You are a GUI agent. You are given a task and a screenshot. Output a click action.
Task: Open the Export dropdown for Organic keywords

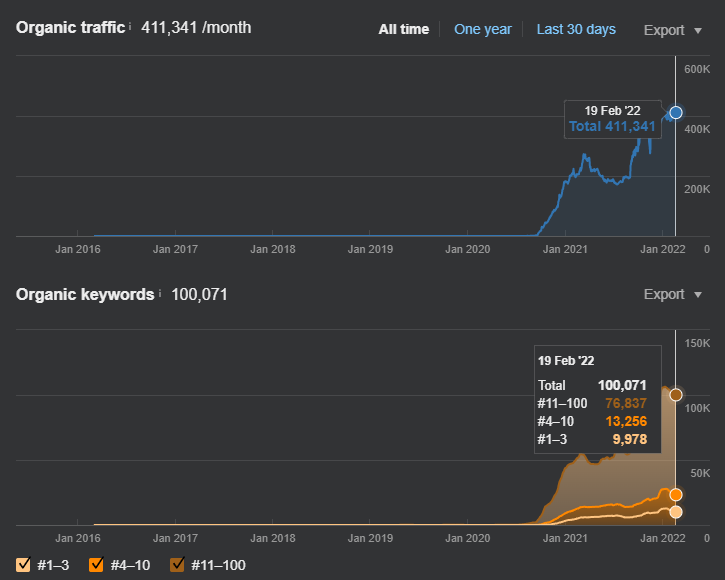[x=673, y=294]
